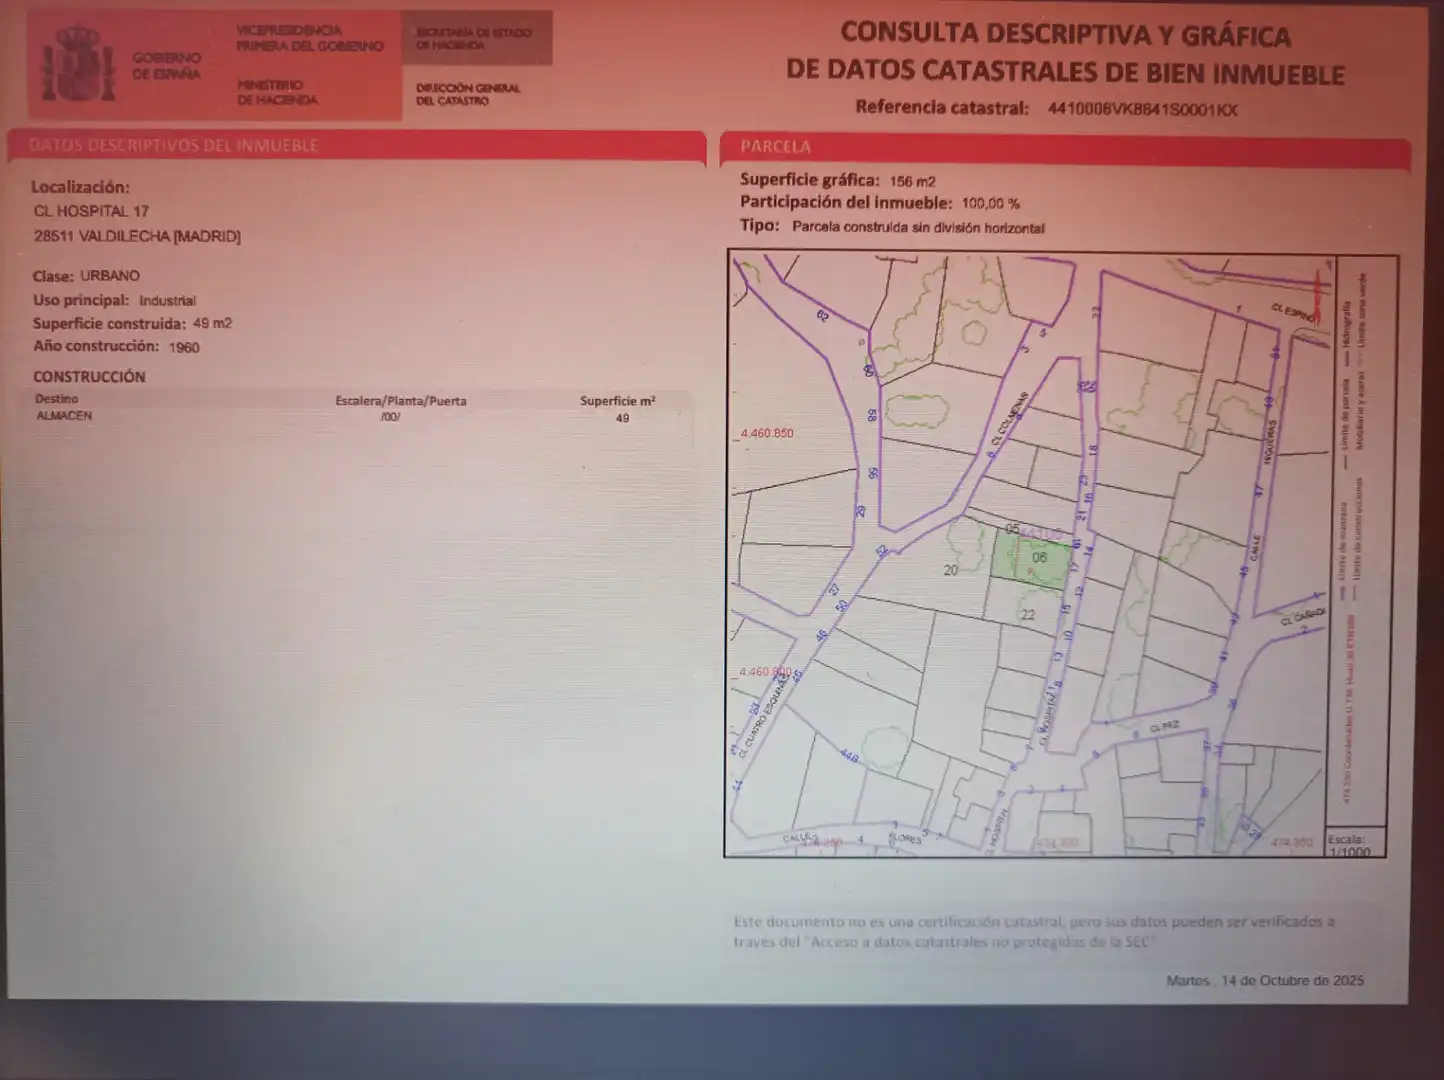Click the DIRECCIÓN GENERAL DEL CATASTRO text
This screenshot has width=1444, height=1080.
[x=468, y=95]
